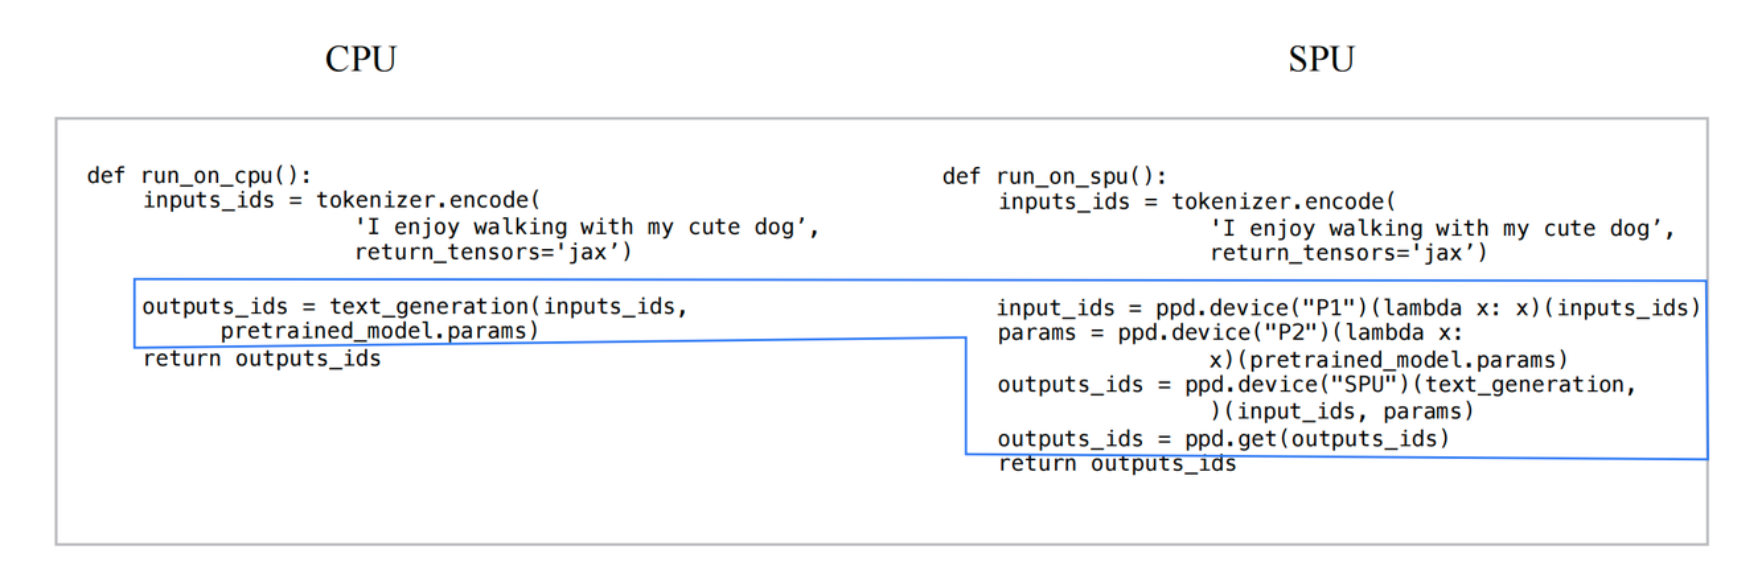Click the 'def run_on_spu():' line
1752x580 pixels.
[1054, 177]
